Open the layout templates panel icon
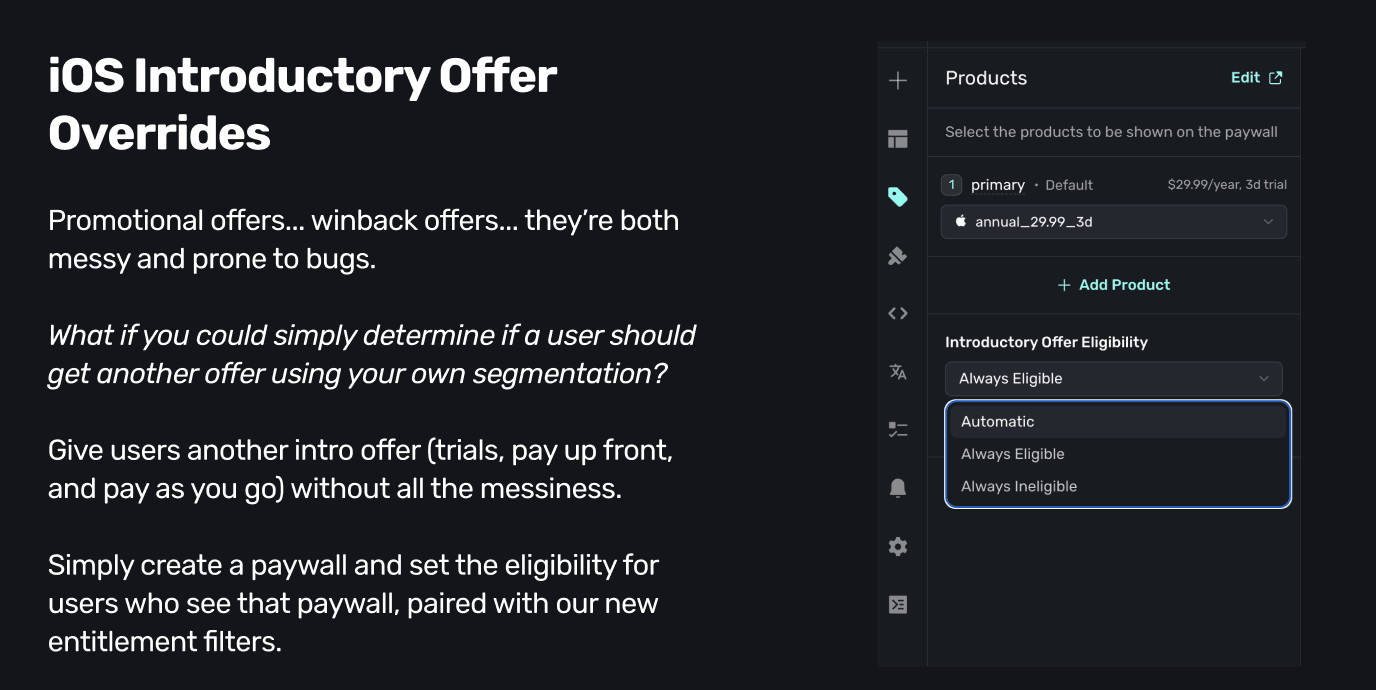The height and width of the screenshot is (690, 1376). [x=898, y=138]
